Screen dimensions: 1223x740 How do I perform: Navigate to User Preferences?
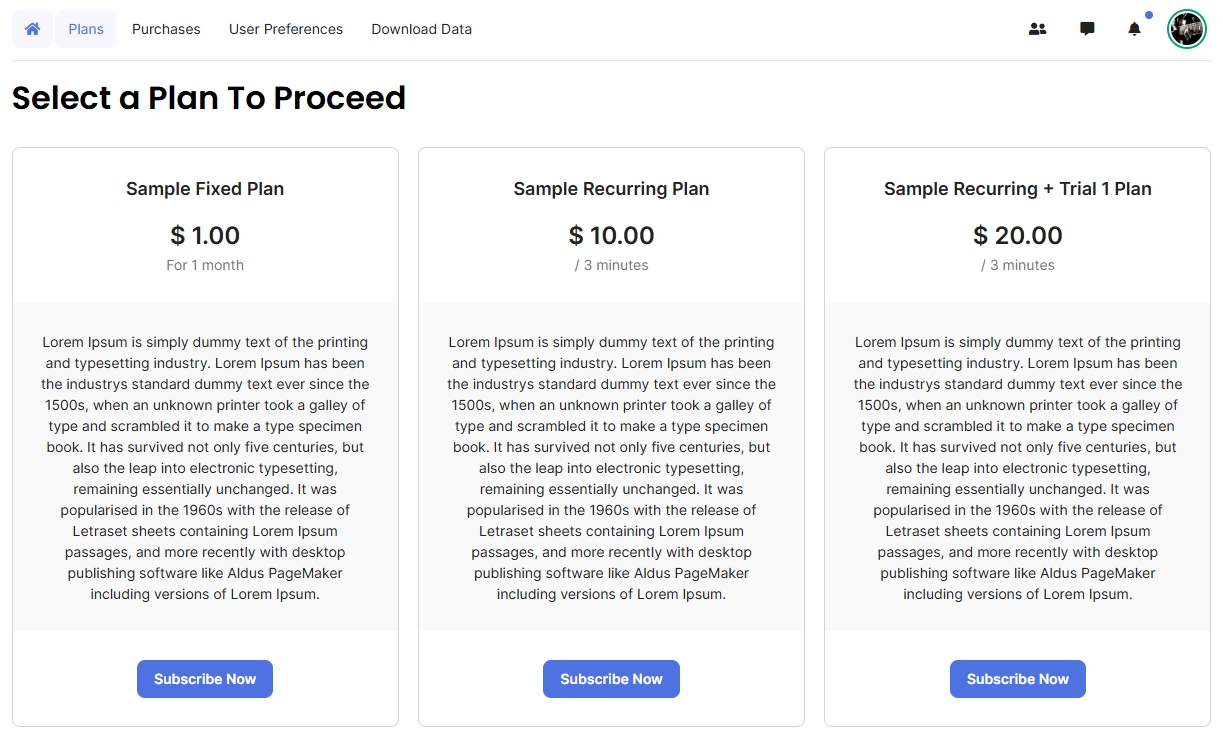pyautogui.click(x=286, y=29)
